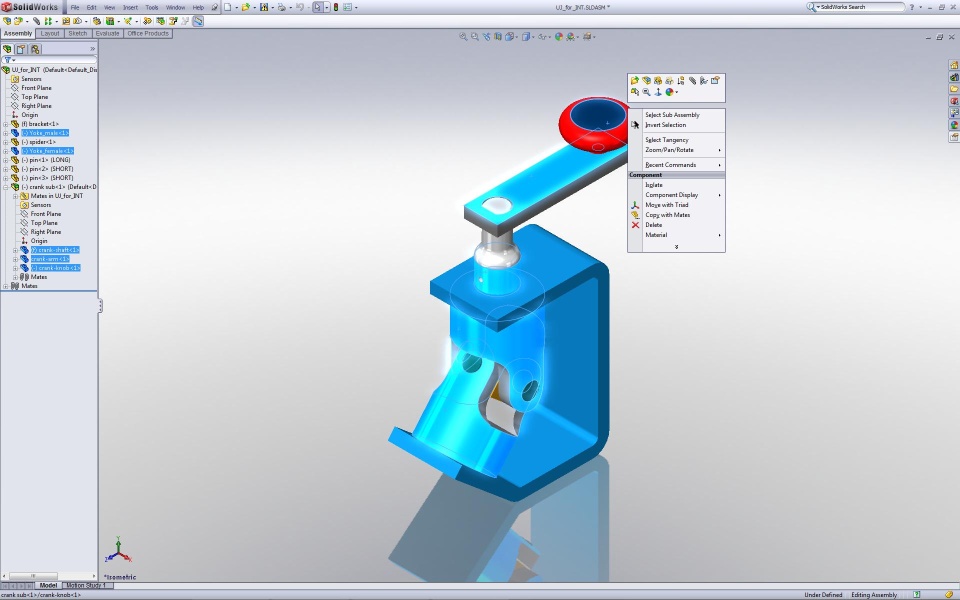Click Component Properties icon in context toolbar
Viewport: 960px width, 600px height.
pos(715,80)
